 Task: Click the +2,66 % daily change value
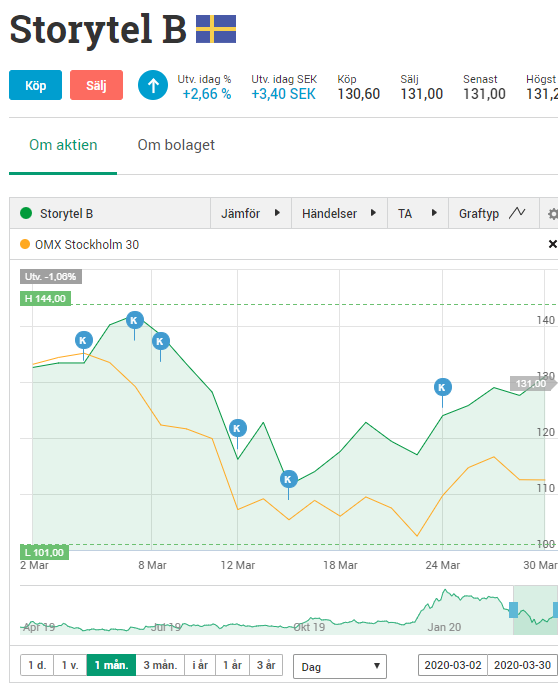point(207,94)
